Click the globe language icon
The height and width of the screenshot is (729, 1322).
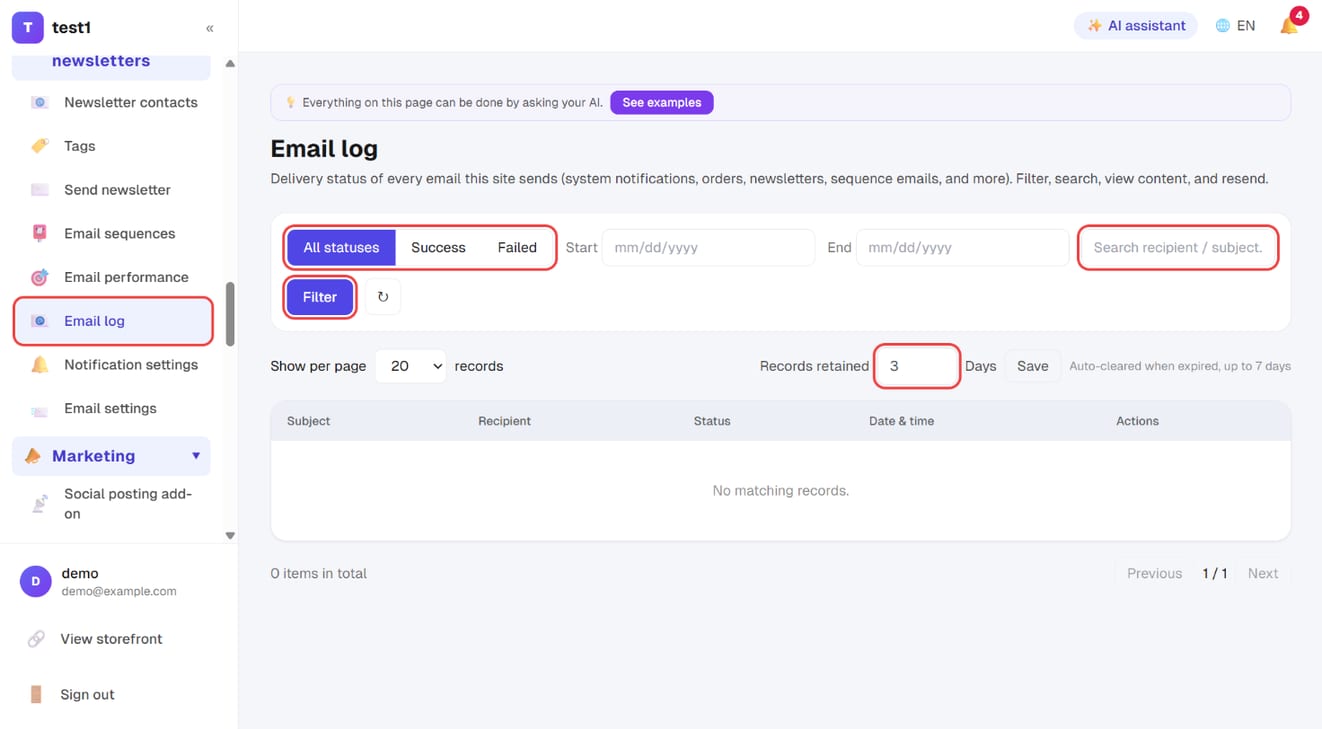[1222, 26]
